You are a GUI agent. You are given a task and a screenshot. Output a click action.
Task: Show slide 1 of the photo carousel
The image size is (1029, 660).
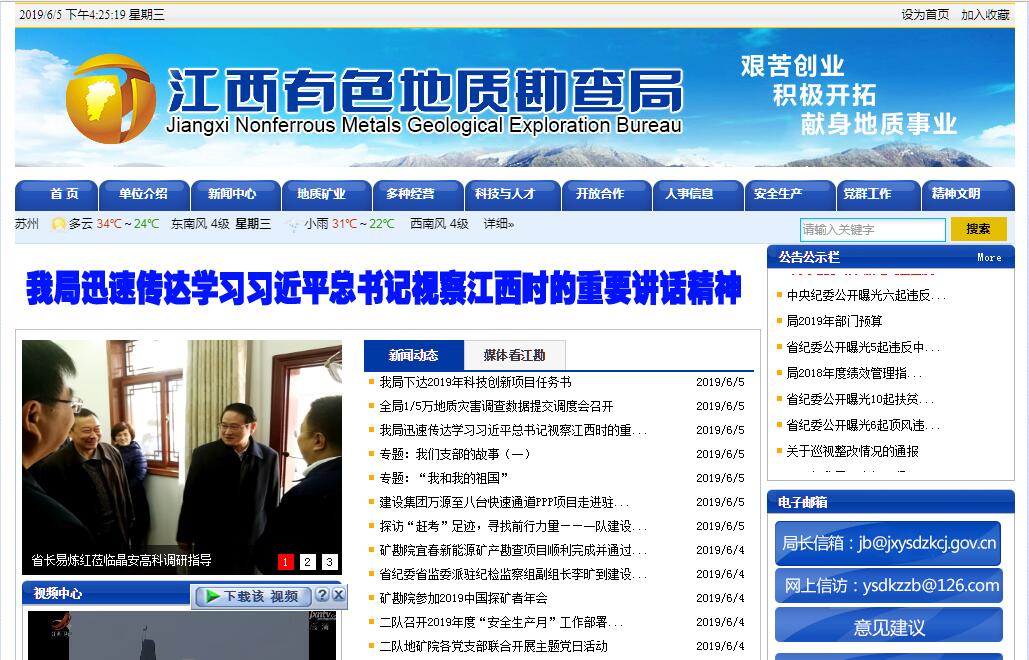(x=285, y=562)
